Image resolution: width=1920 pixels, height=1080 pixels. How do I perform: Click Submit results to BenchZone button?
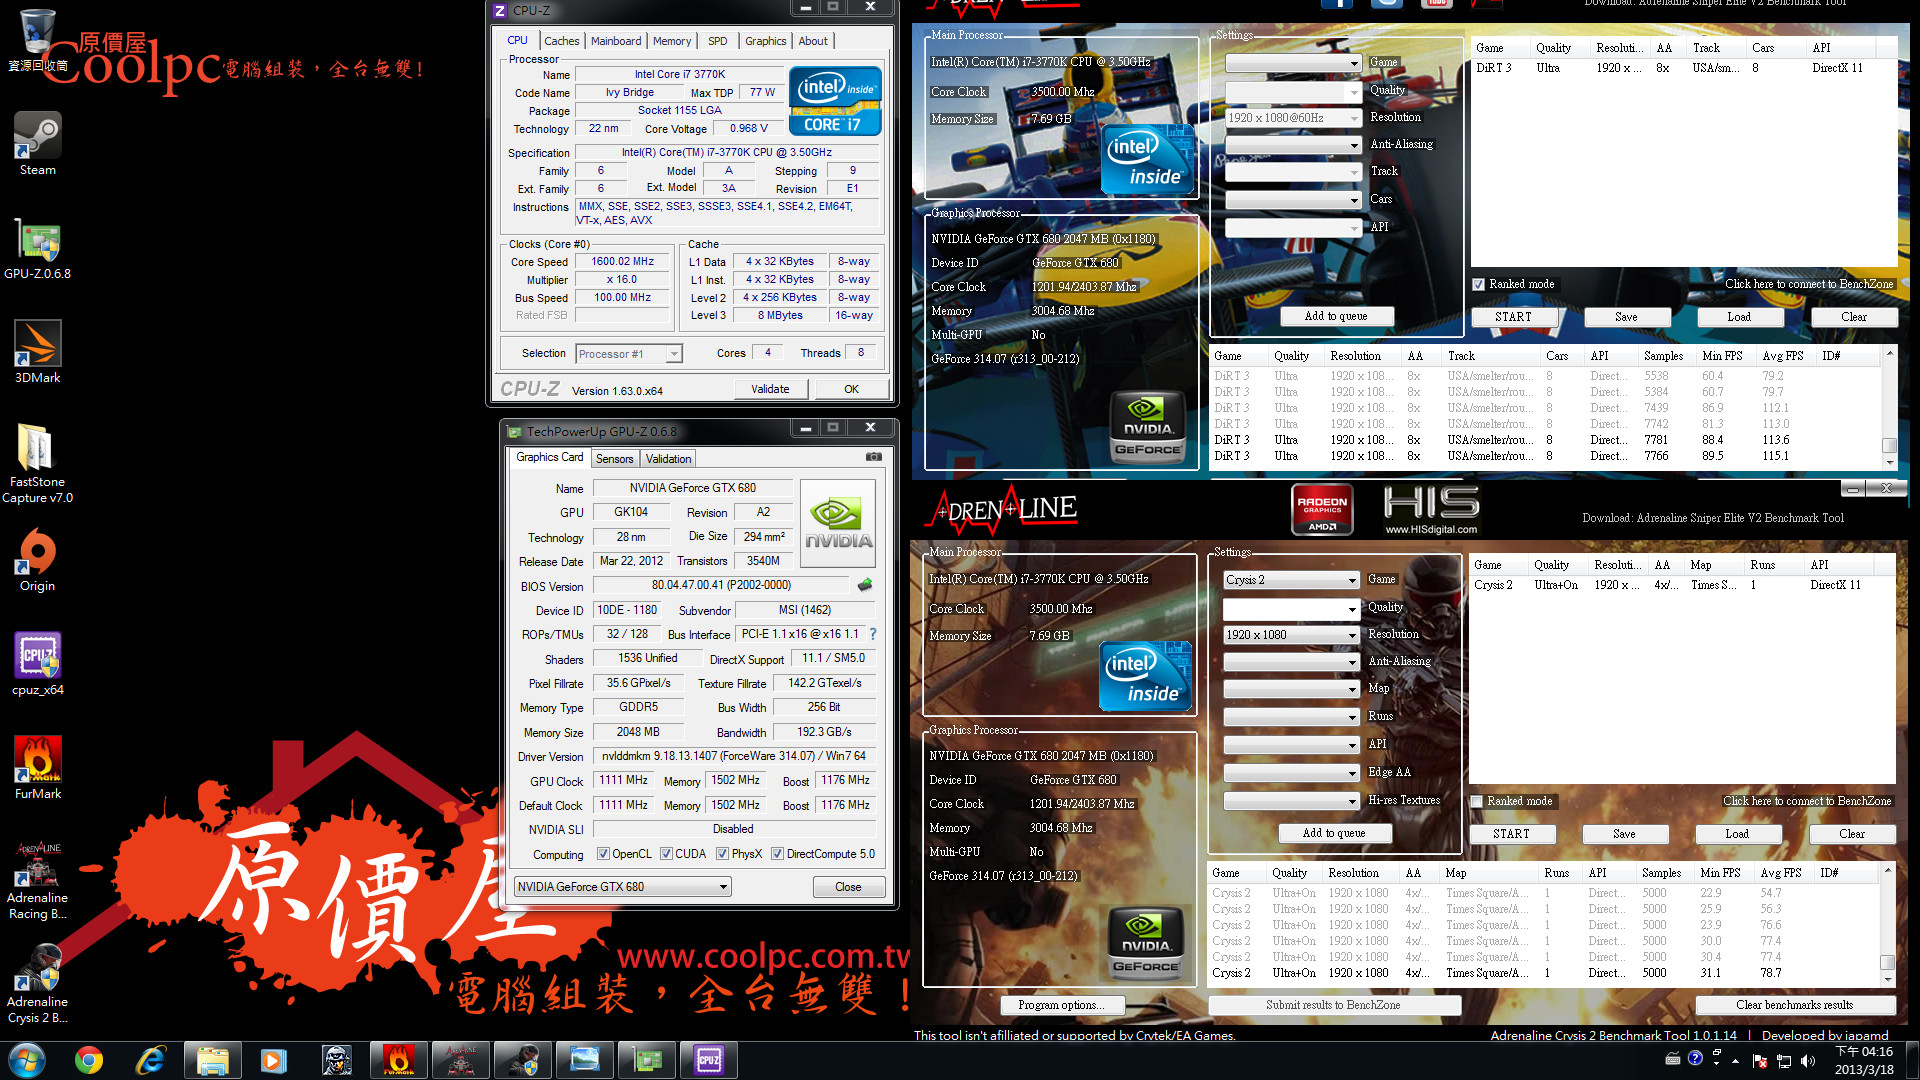pos(1333,1005)
